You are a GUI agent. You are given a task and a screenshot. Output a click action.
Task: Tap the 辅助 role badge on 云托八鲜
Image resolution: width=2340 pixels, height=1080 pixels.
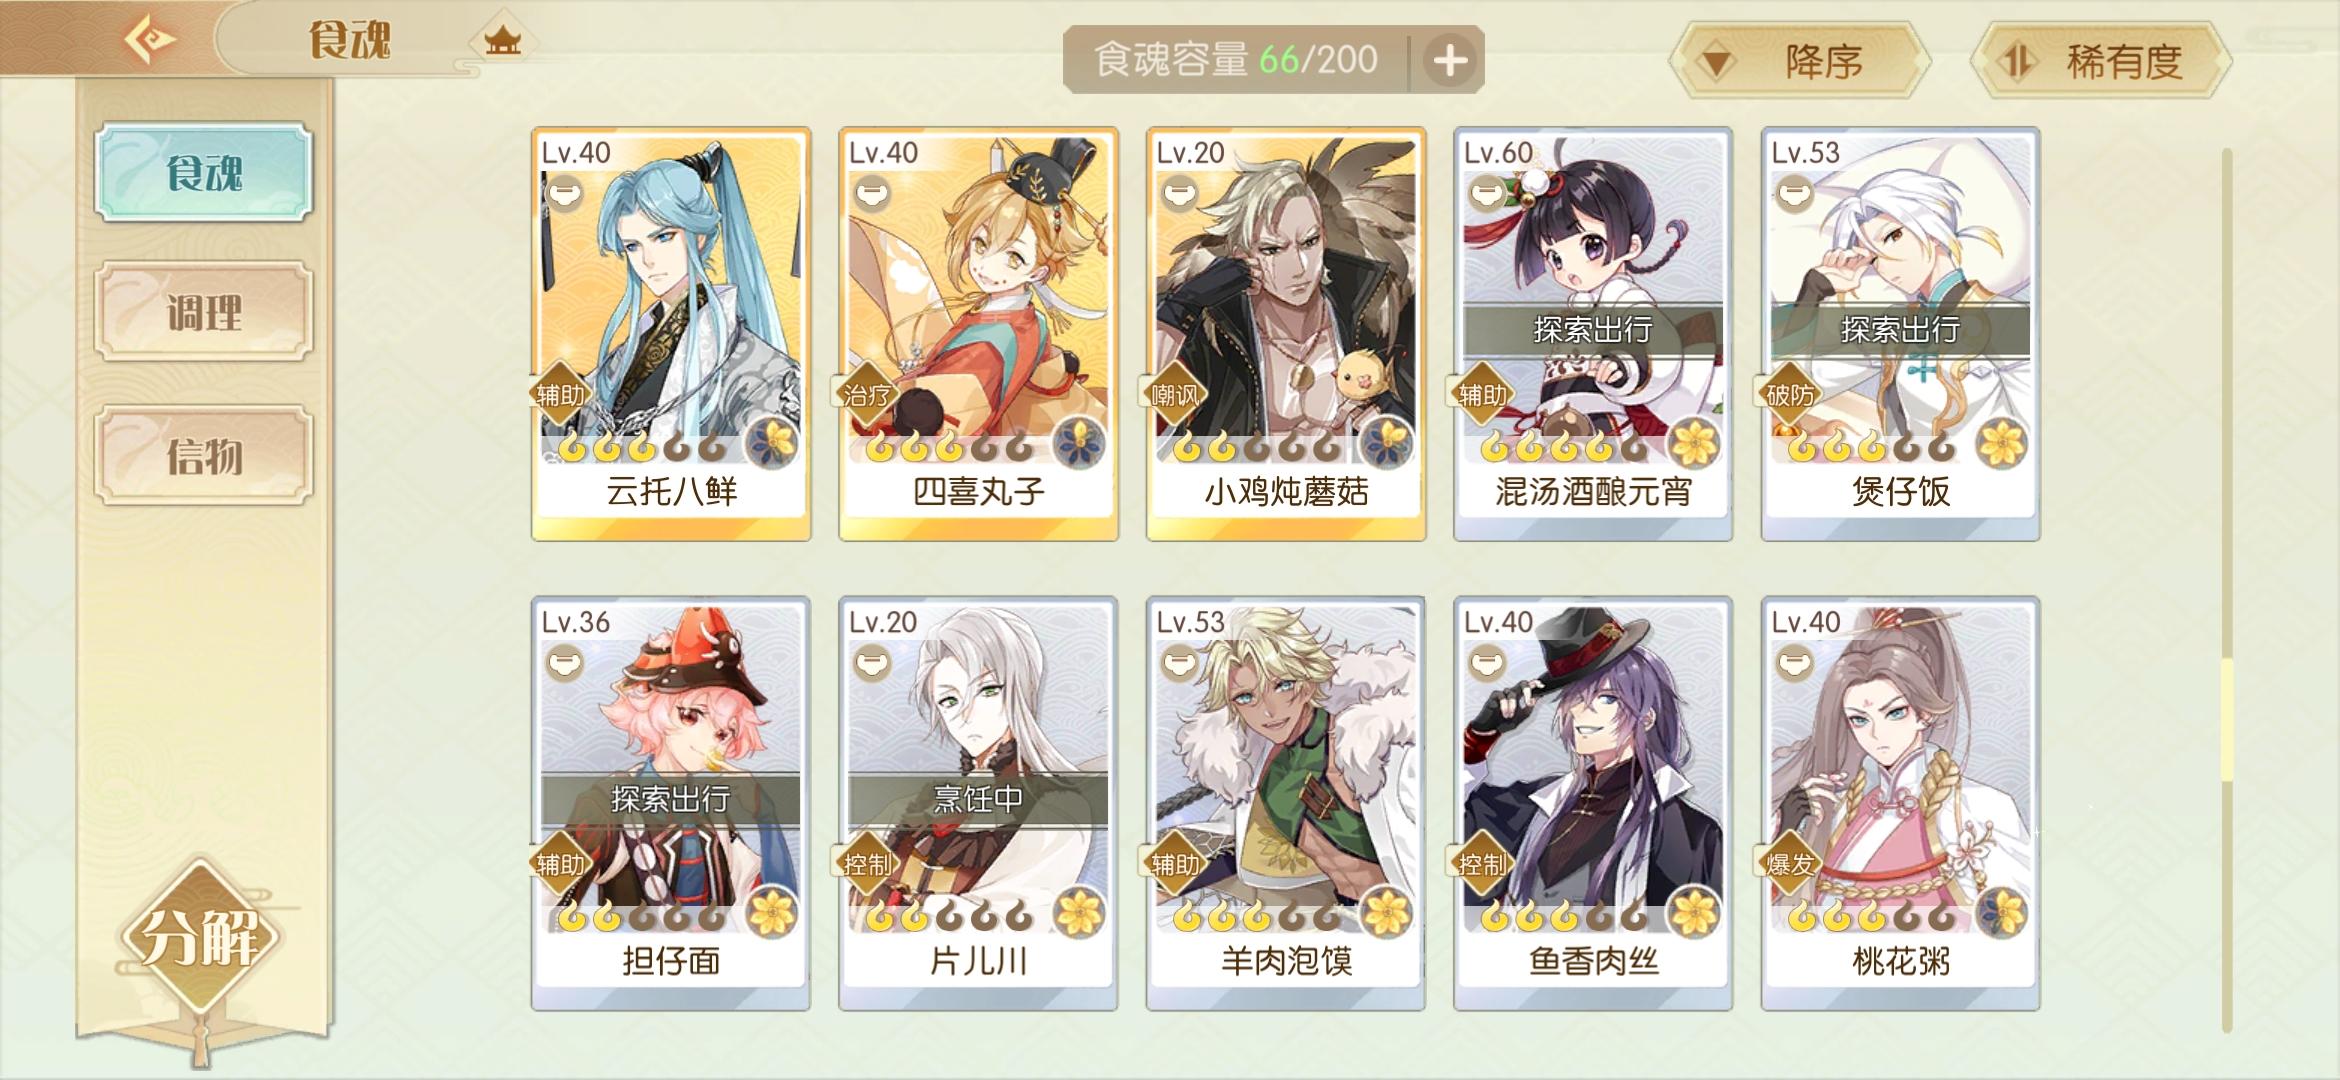point(561,395)
